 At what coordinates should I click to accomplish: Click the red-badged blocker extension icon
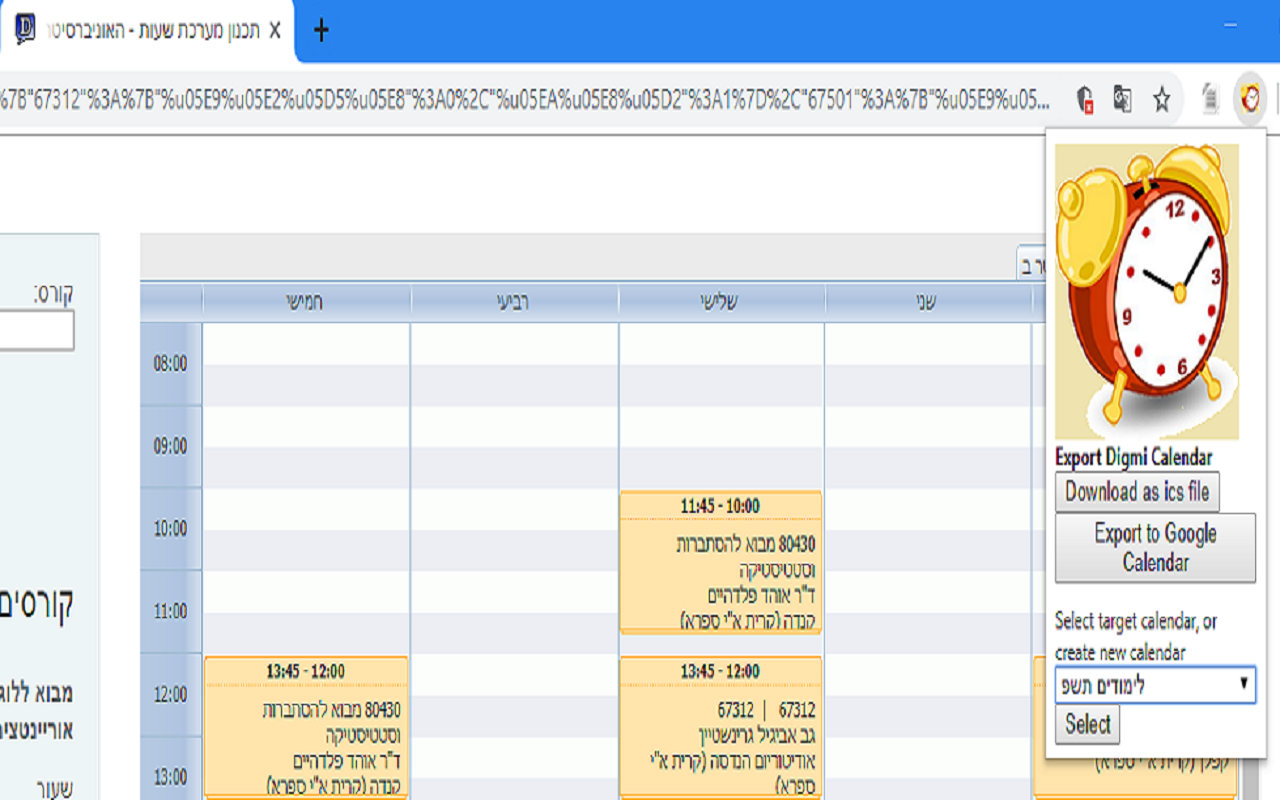[1086, 99]
